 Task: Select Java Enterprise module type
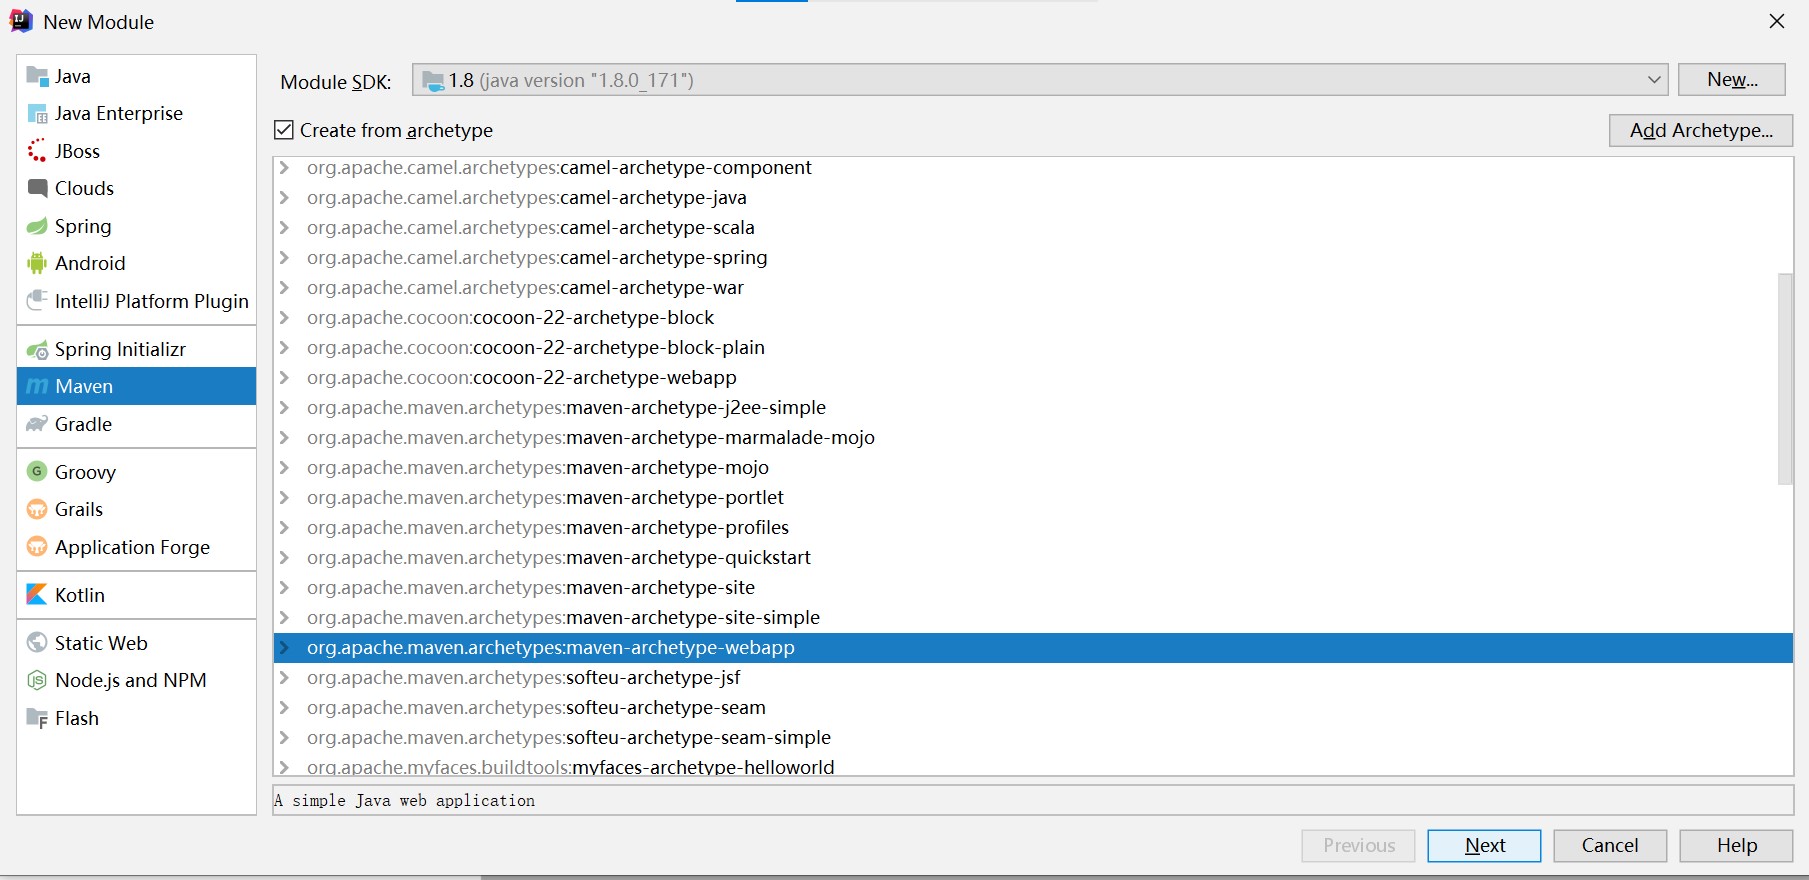click(x=136, y=114)
